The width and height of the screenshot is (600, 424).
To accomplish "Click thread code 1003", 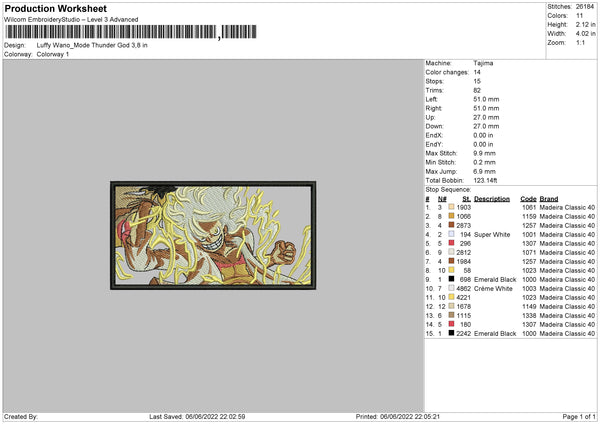I will point(529,289).
